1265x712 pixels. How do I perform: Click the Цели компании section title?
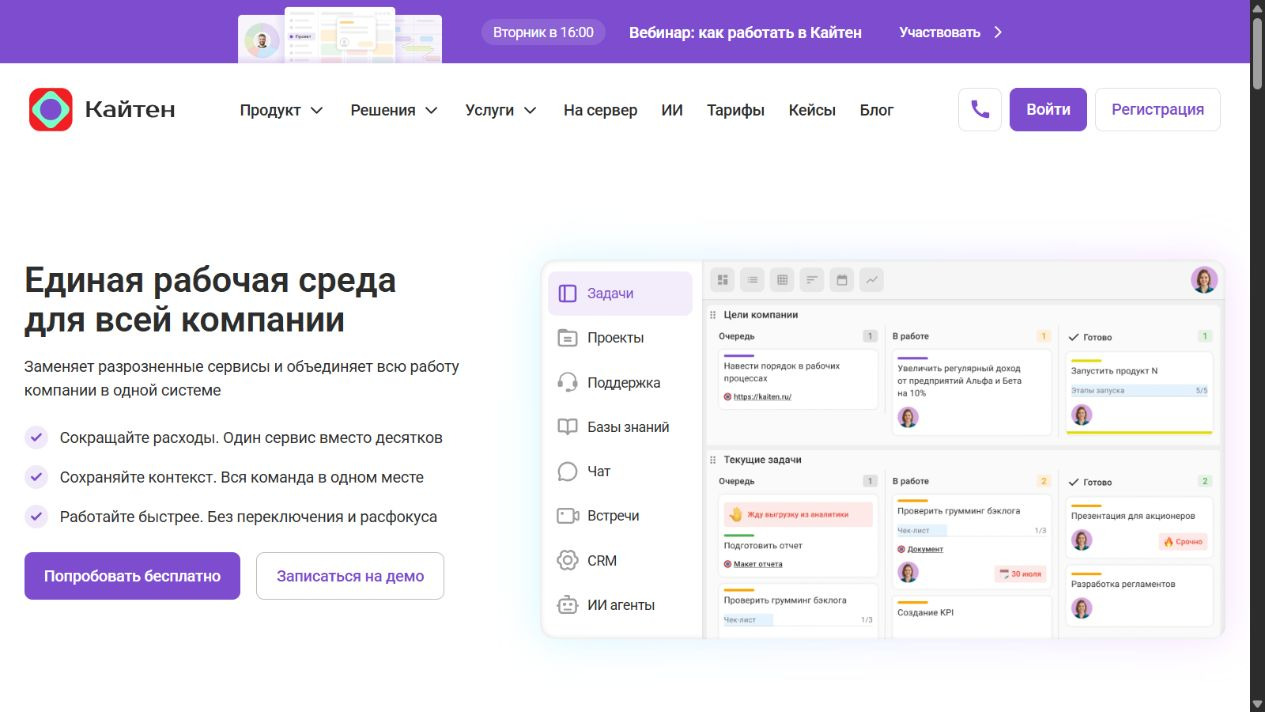pos(761,315)
